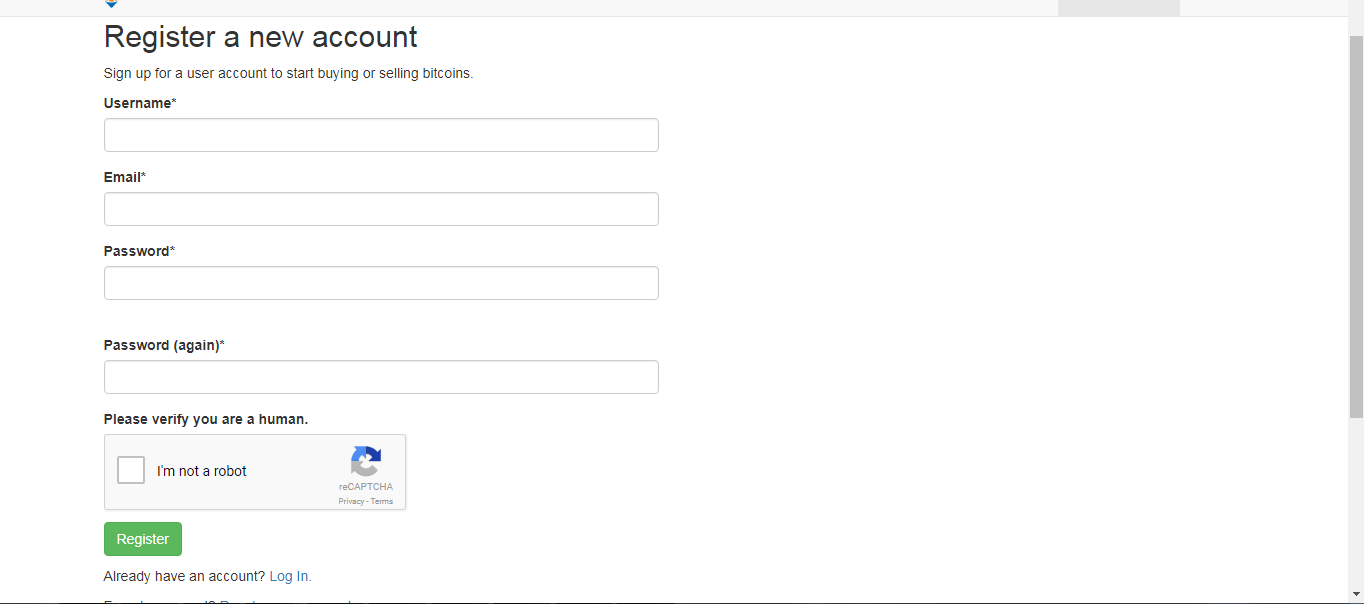Image resolution: width=1364 pixels, height=604 pixels.
Task: Click into the Email text box
Action: 381,209
